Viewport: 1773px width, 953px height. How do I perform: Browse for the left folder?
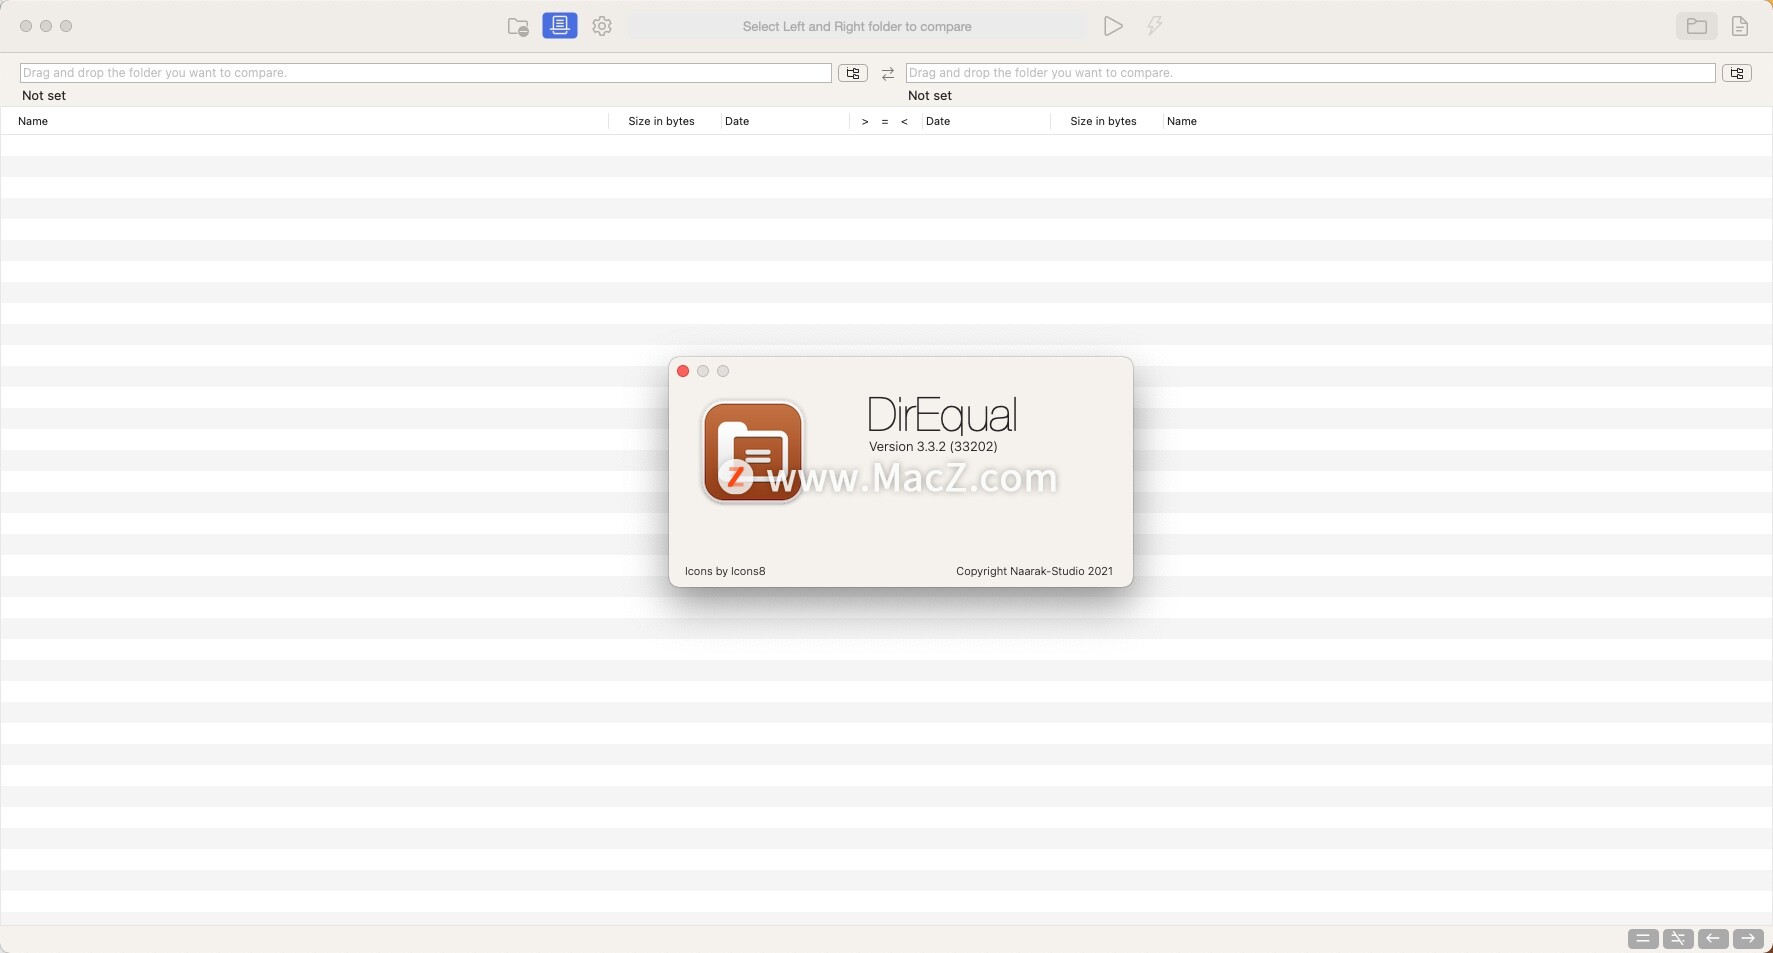pos(853,73)
